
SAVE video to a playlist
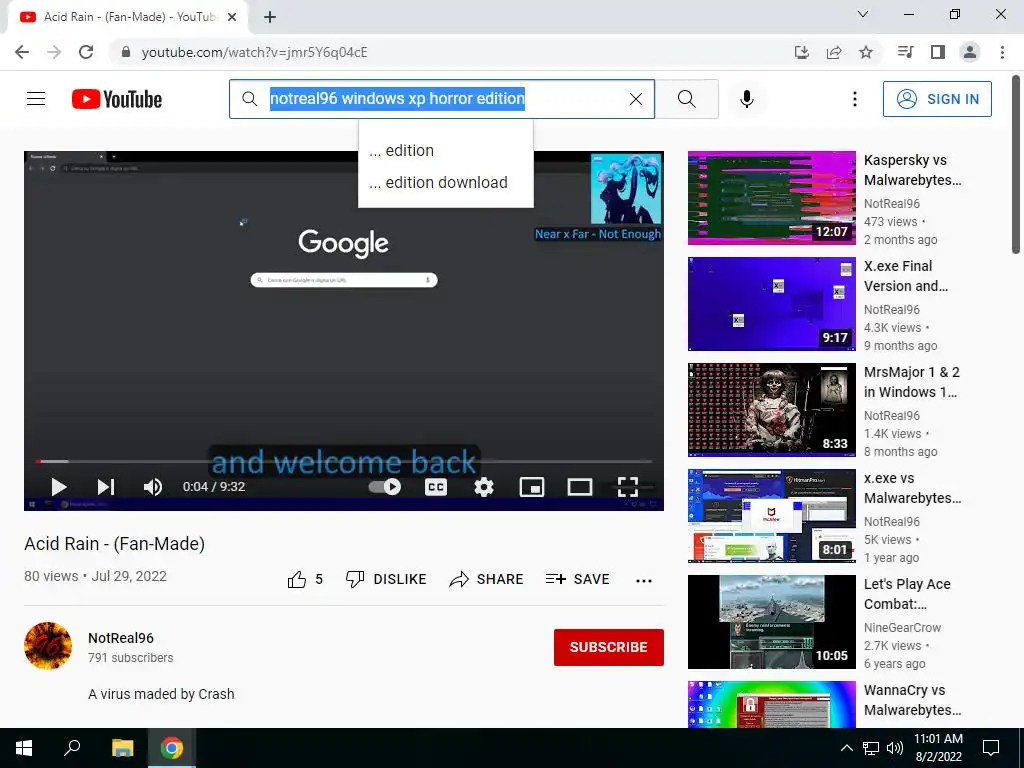click(x=577, y=579)
